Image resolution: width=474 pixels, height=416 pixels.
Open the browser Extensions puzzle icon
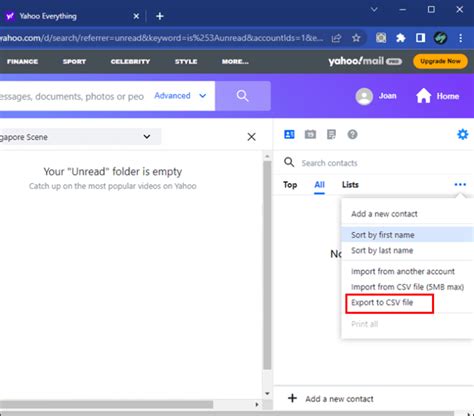click(x=401, y=38)
